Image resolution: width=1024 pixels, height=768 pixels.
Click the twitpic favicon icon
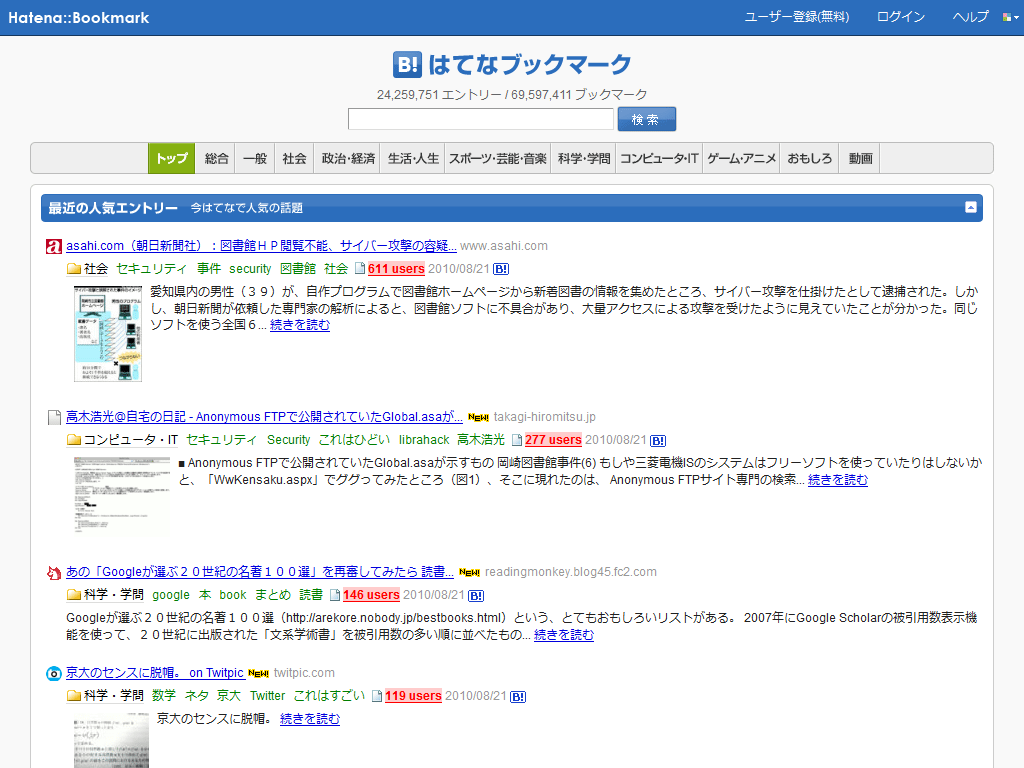pyautogui.click(x=54, y=673)
